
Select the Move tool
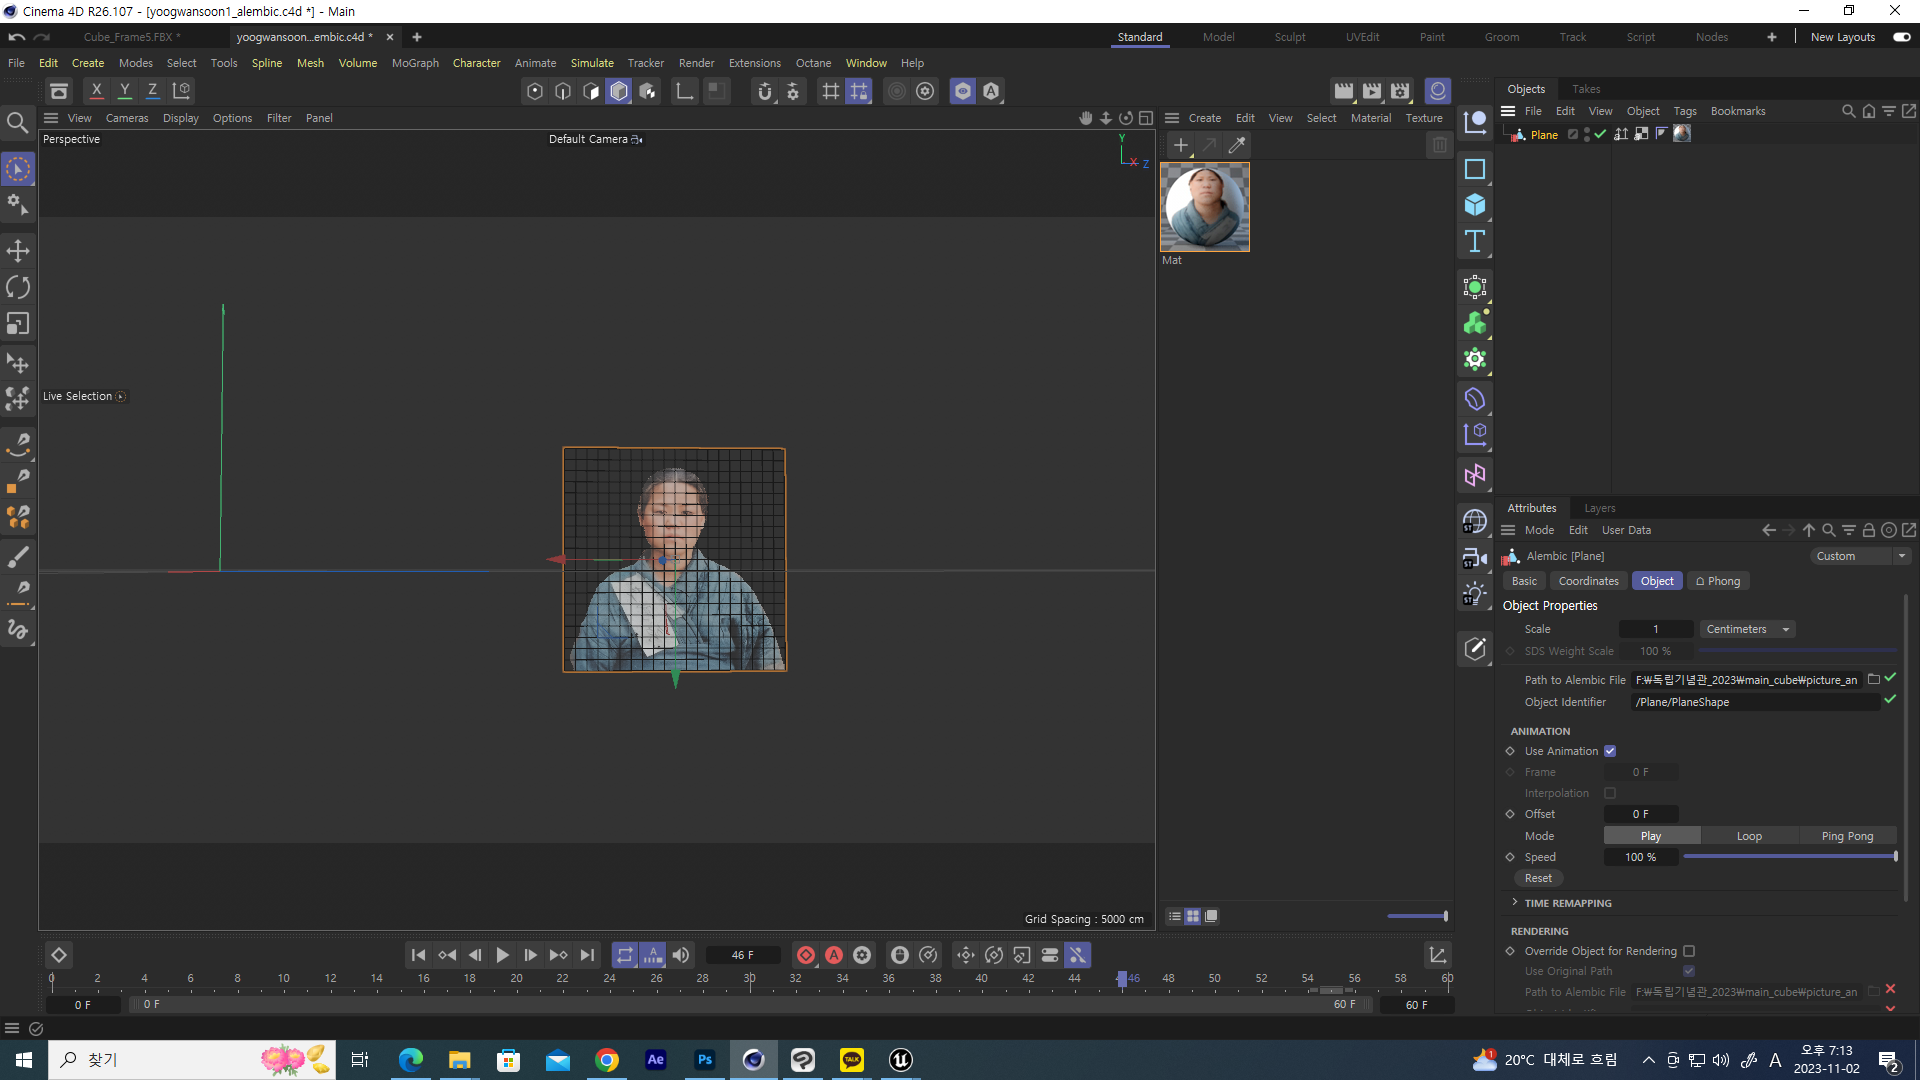[x=18, y=251]
